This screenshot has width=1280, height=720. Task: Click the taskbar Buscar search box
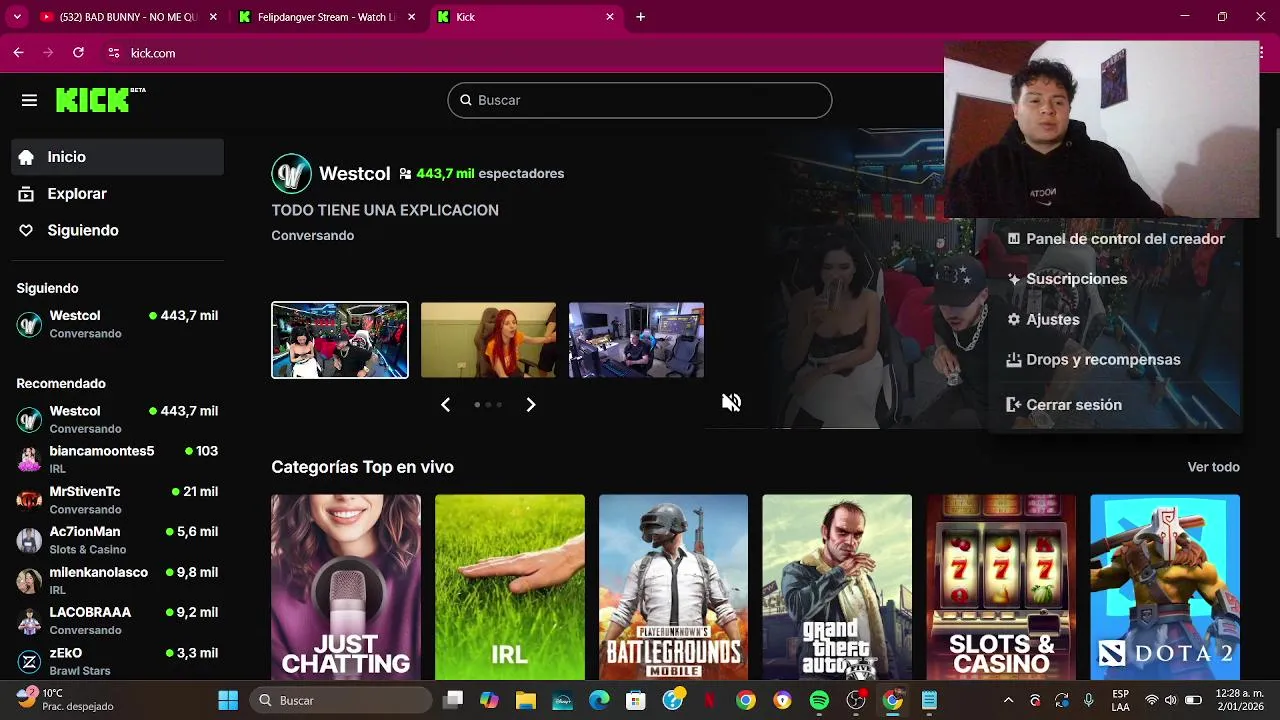[x=341, y=700]
